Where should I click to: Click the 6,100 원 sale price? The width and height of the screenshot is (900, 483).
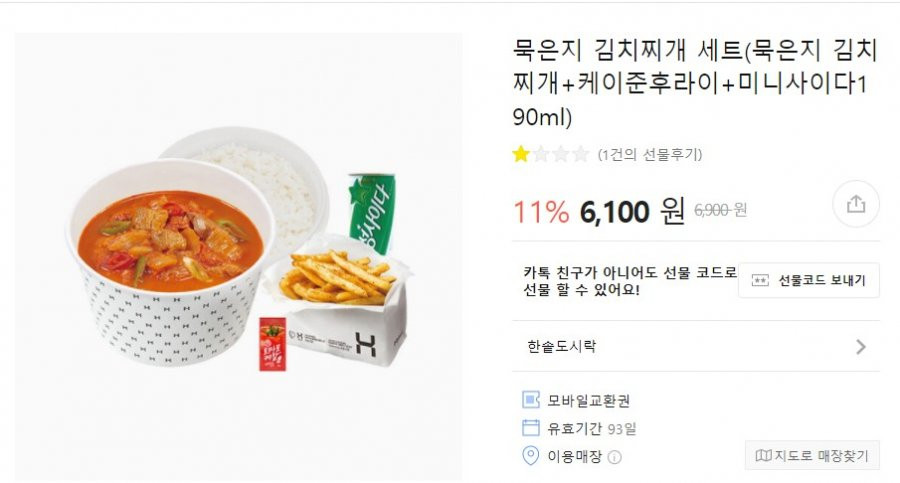[x=632, y=212]
